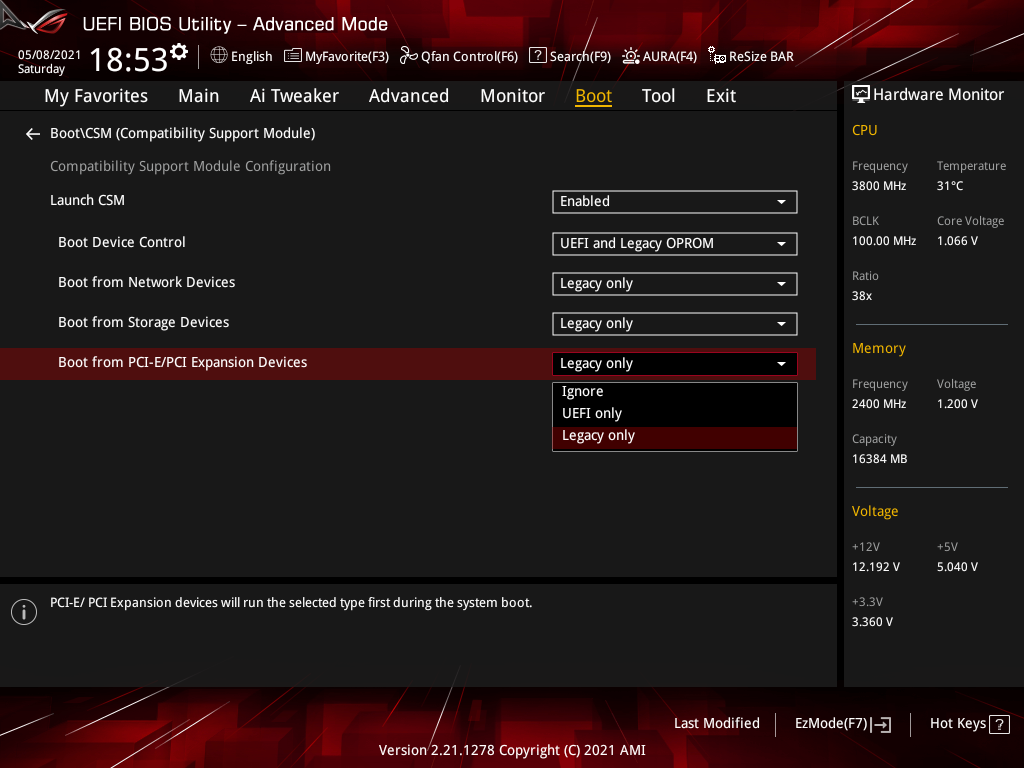Click the 05/08/2021 date
Image resolution: width=1024 pixels, height=768 pixels.
coord(49,55)
